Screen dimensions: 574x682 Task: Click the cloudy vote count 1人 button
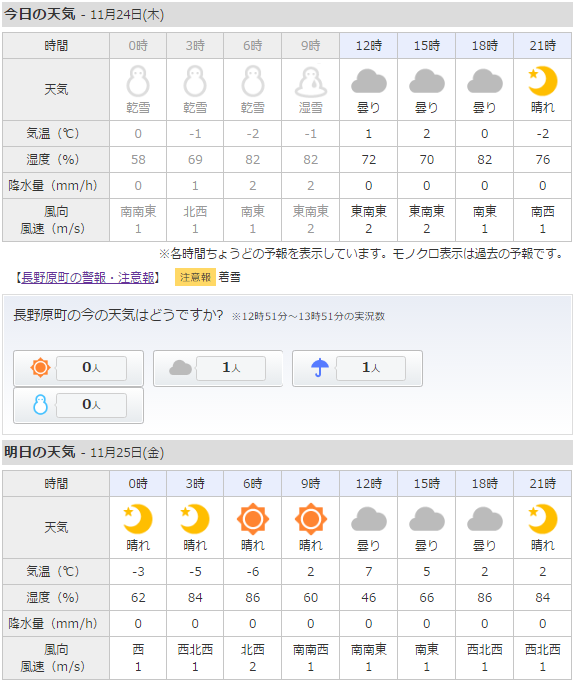(x=231, y=368)
